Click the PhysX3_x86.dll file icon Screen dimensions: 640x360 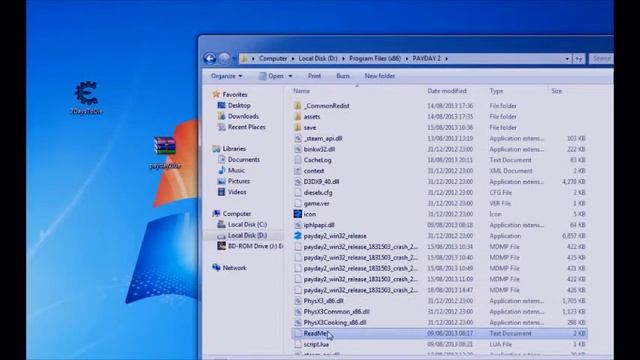point(298,301)
